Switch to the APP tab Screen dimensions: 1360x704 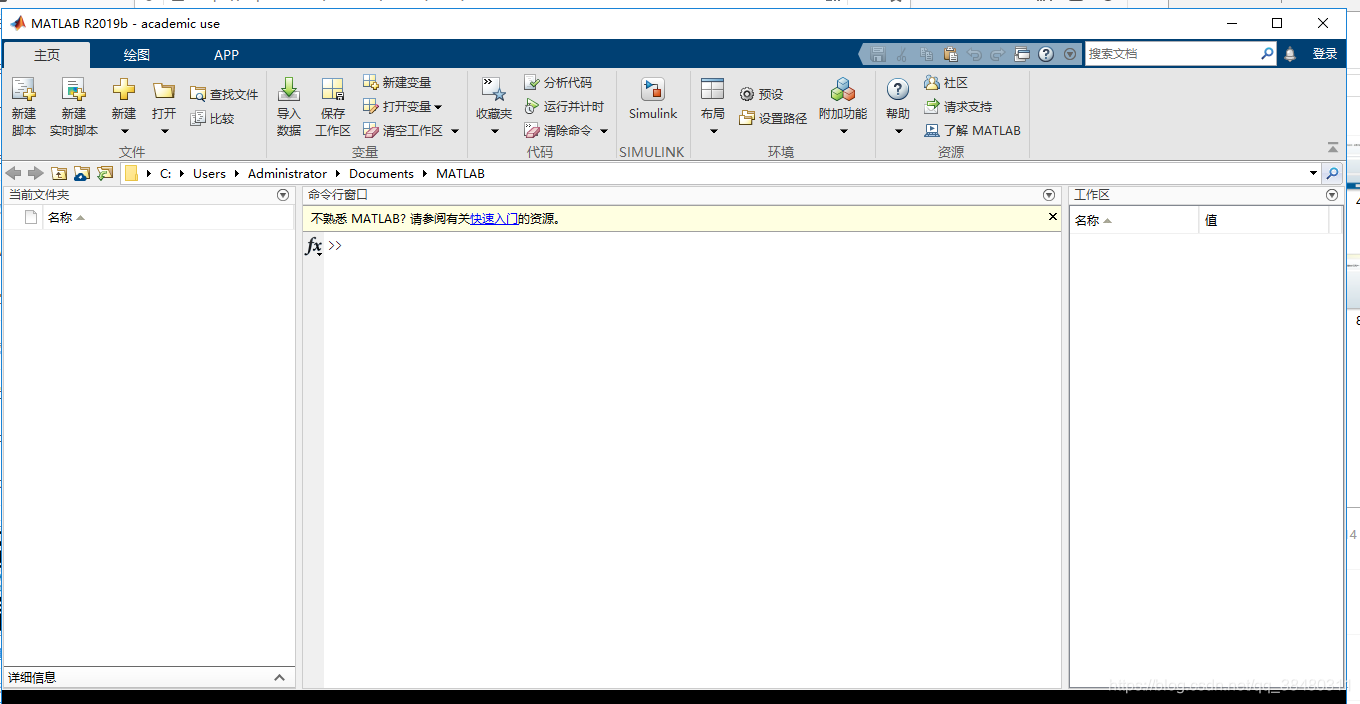(x=227, y=55)
